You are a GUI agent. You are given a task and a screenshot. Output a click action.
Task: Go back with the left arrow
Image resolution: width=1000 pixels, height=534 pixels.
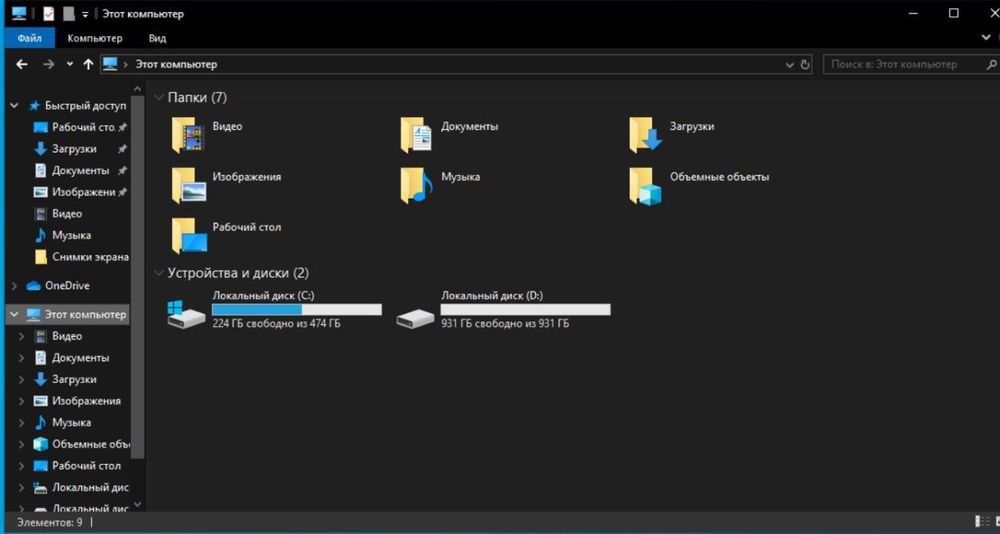point(22,64)
